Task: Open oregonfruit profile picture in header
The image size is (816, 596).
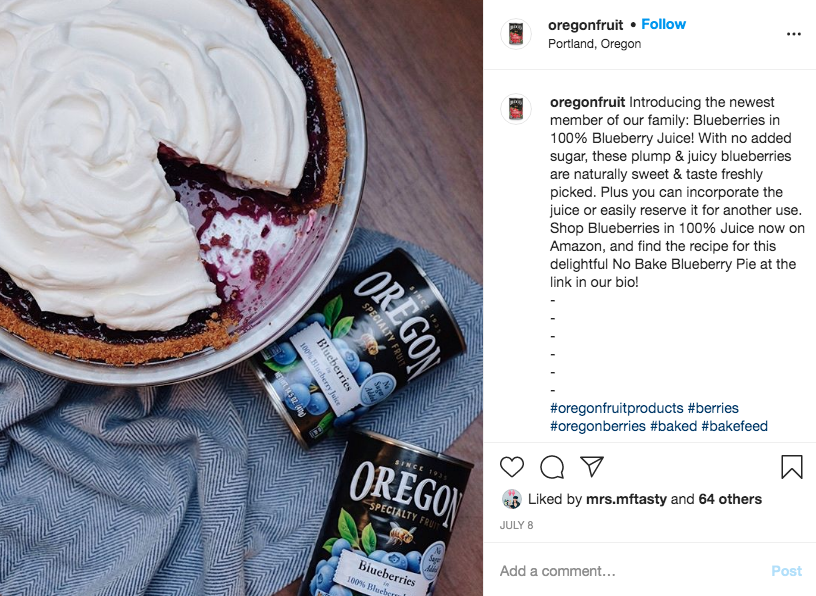Action: point(516,34)
